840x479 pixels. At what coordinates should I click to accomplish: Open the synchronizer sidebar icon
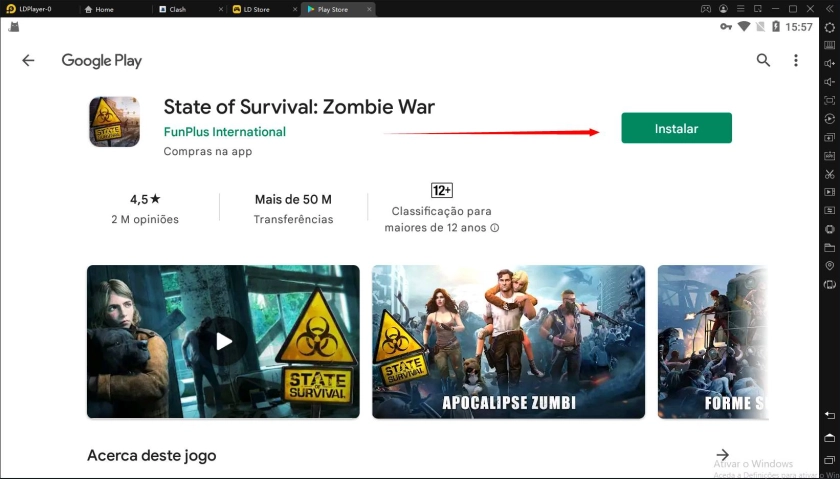[x=829, y=211]
